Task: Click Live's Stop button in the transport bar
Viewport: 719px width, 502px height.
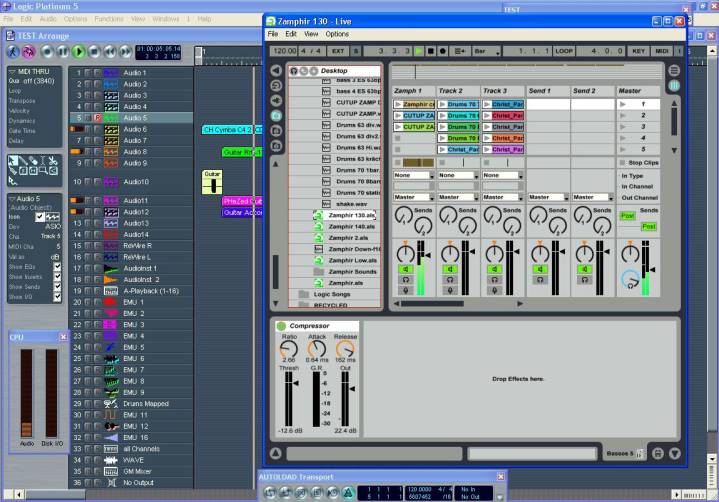Action: pos(431,51)
